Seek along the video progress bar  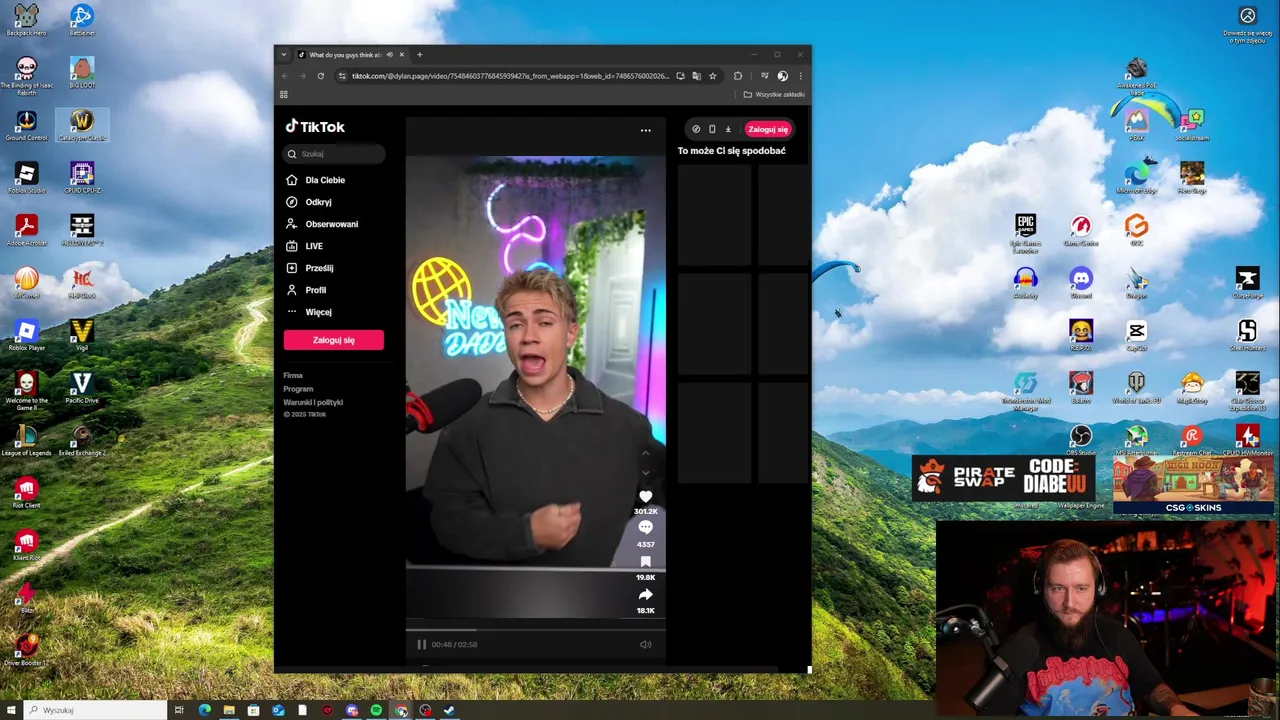[535, 630]
